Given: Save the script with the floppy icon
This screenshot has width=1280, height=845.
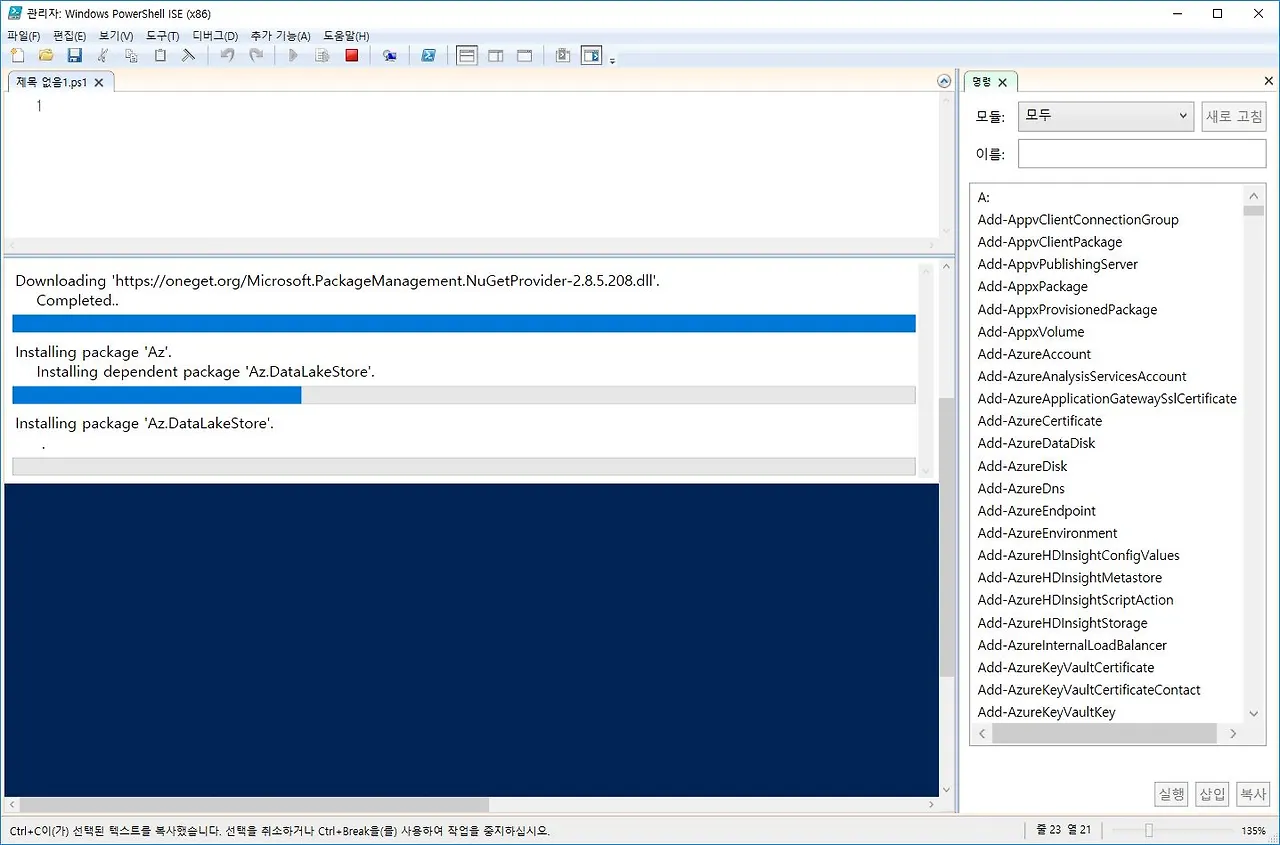Looking at the screenshot, I should coord(75,56).
